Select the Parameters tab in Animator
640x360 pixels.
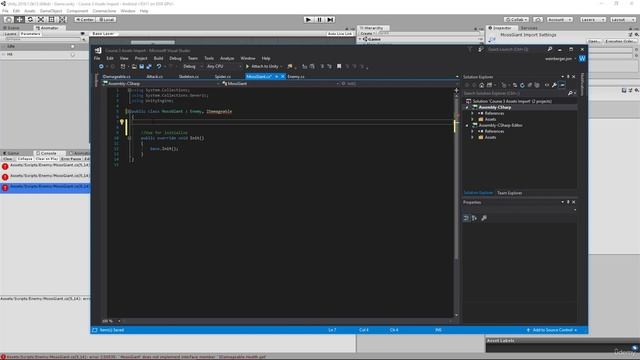point(31,34)
